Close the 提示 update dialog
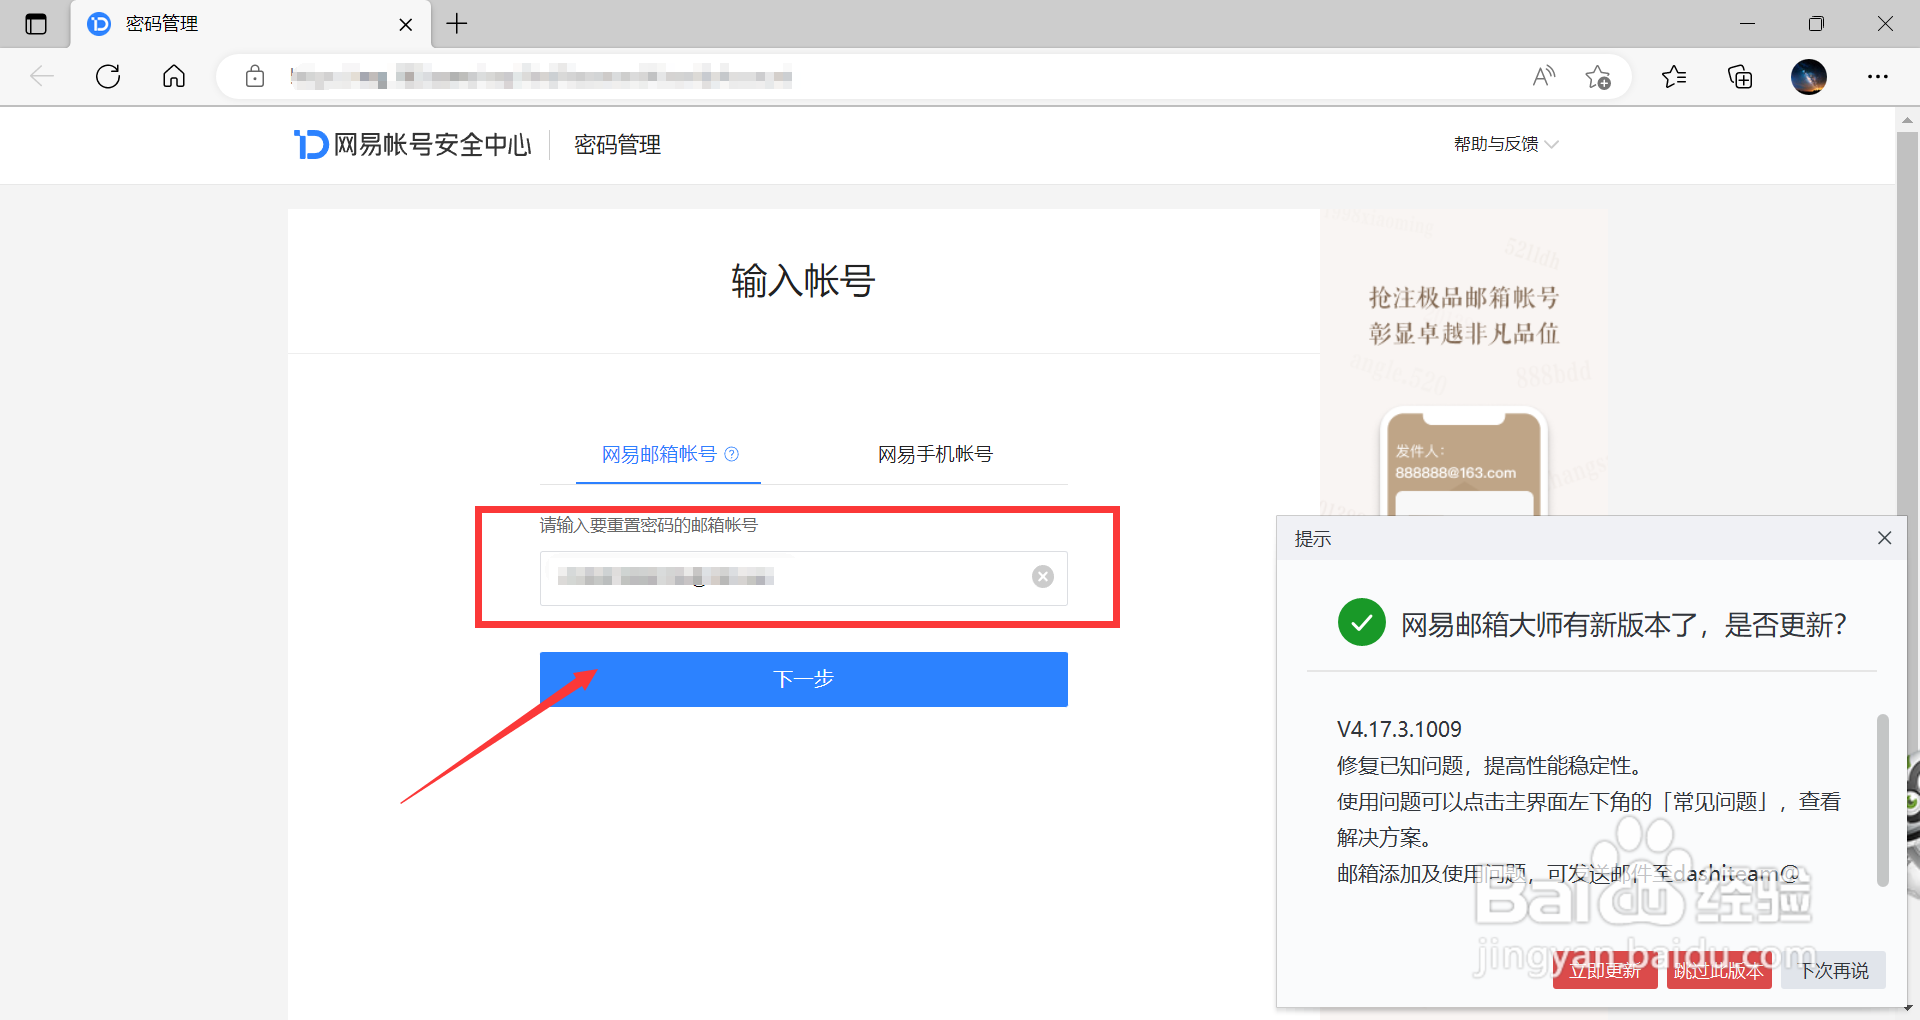Viewport: 1920px width, 1020px height. (1885, 538)
